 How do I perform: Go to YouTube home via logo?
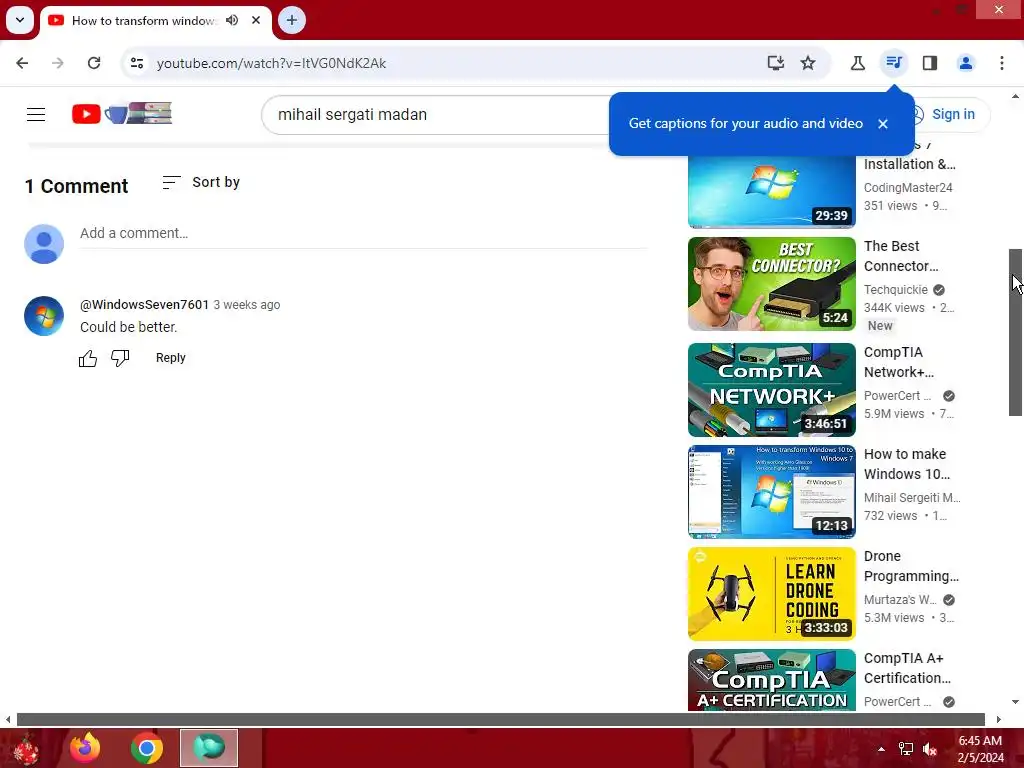point(122,114)
